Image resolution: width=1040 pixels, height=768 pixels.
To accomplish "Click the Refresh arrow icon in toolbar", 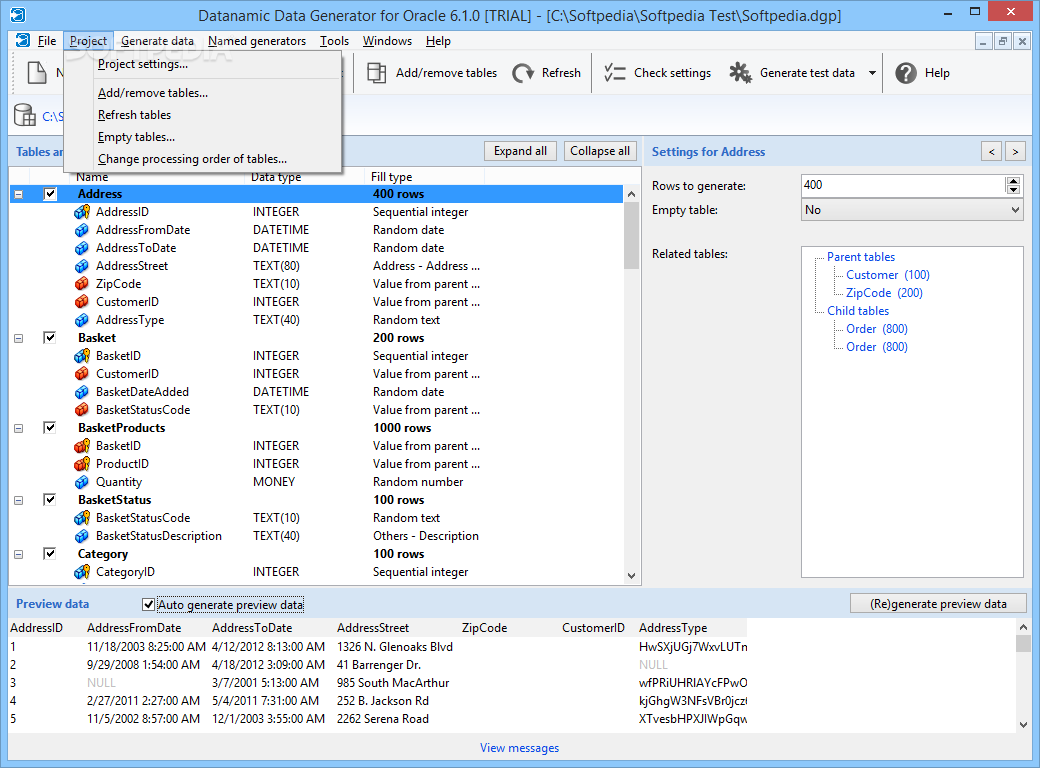I will point(523,73).
